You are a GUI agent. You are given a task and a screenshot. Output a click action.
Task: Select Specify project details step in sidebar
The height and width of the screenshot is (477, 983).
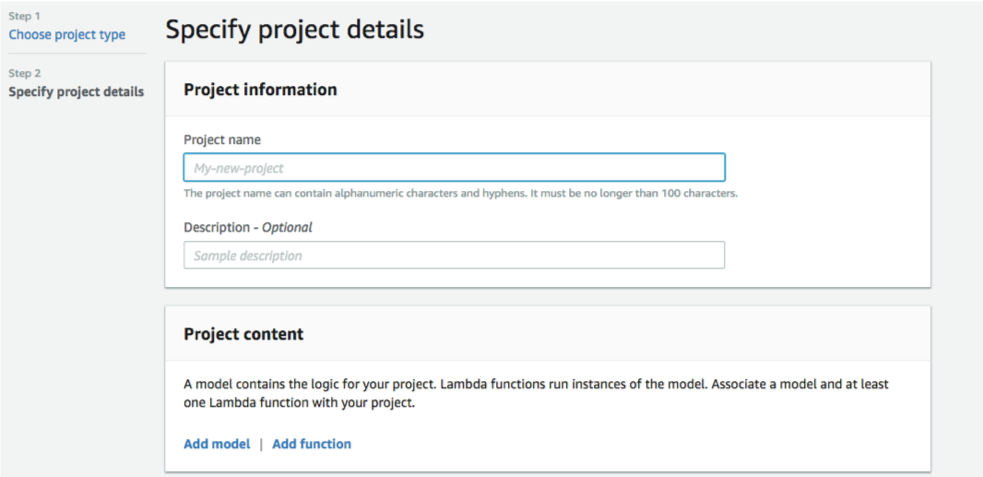76,92
